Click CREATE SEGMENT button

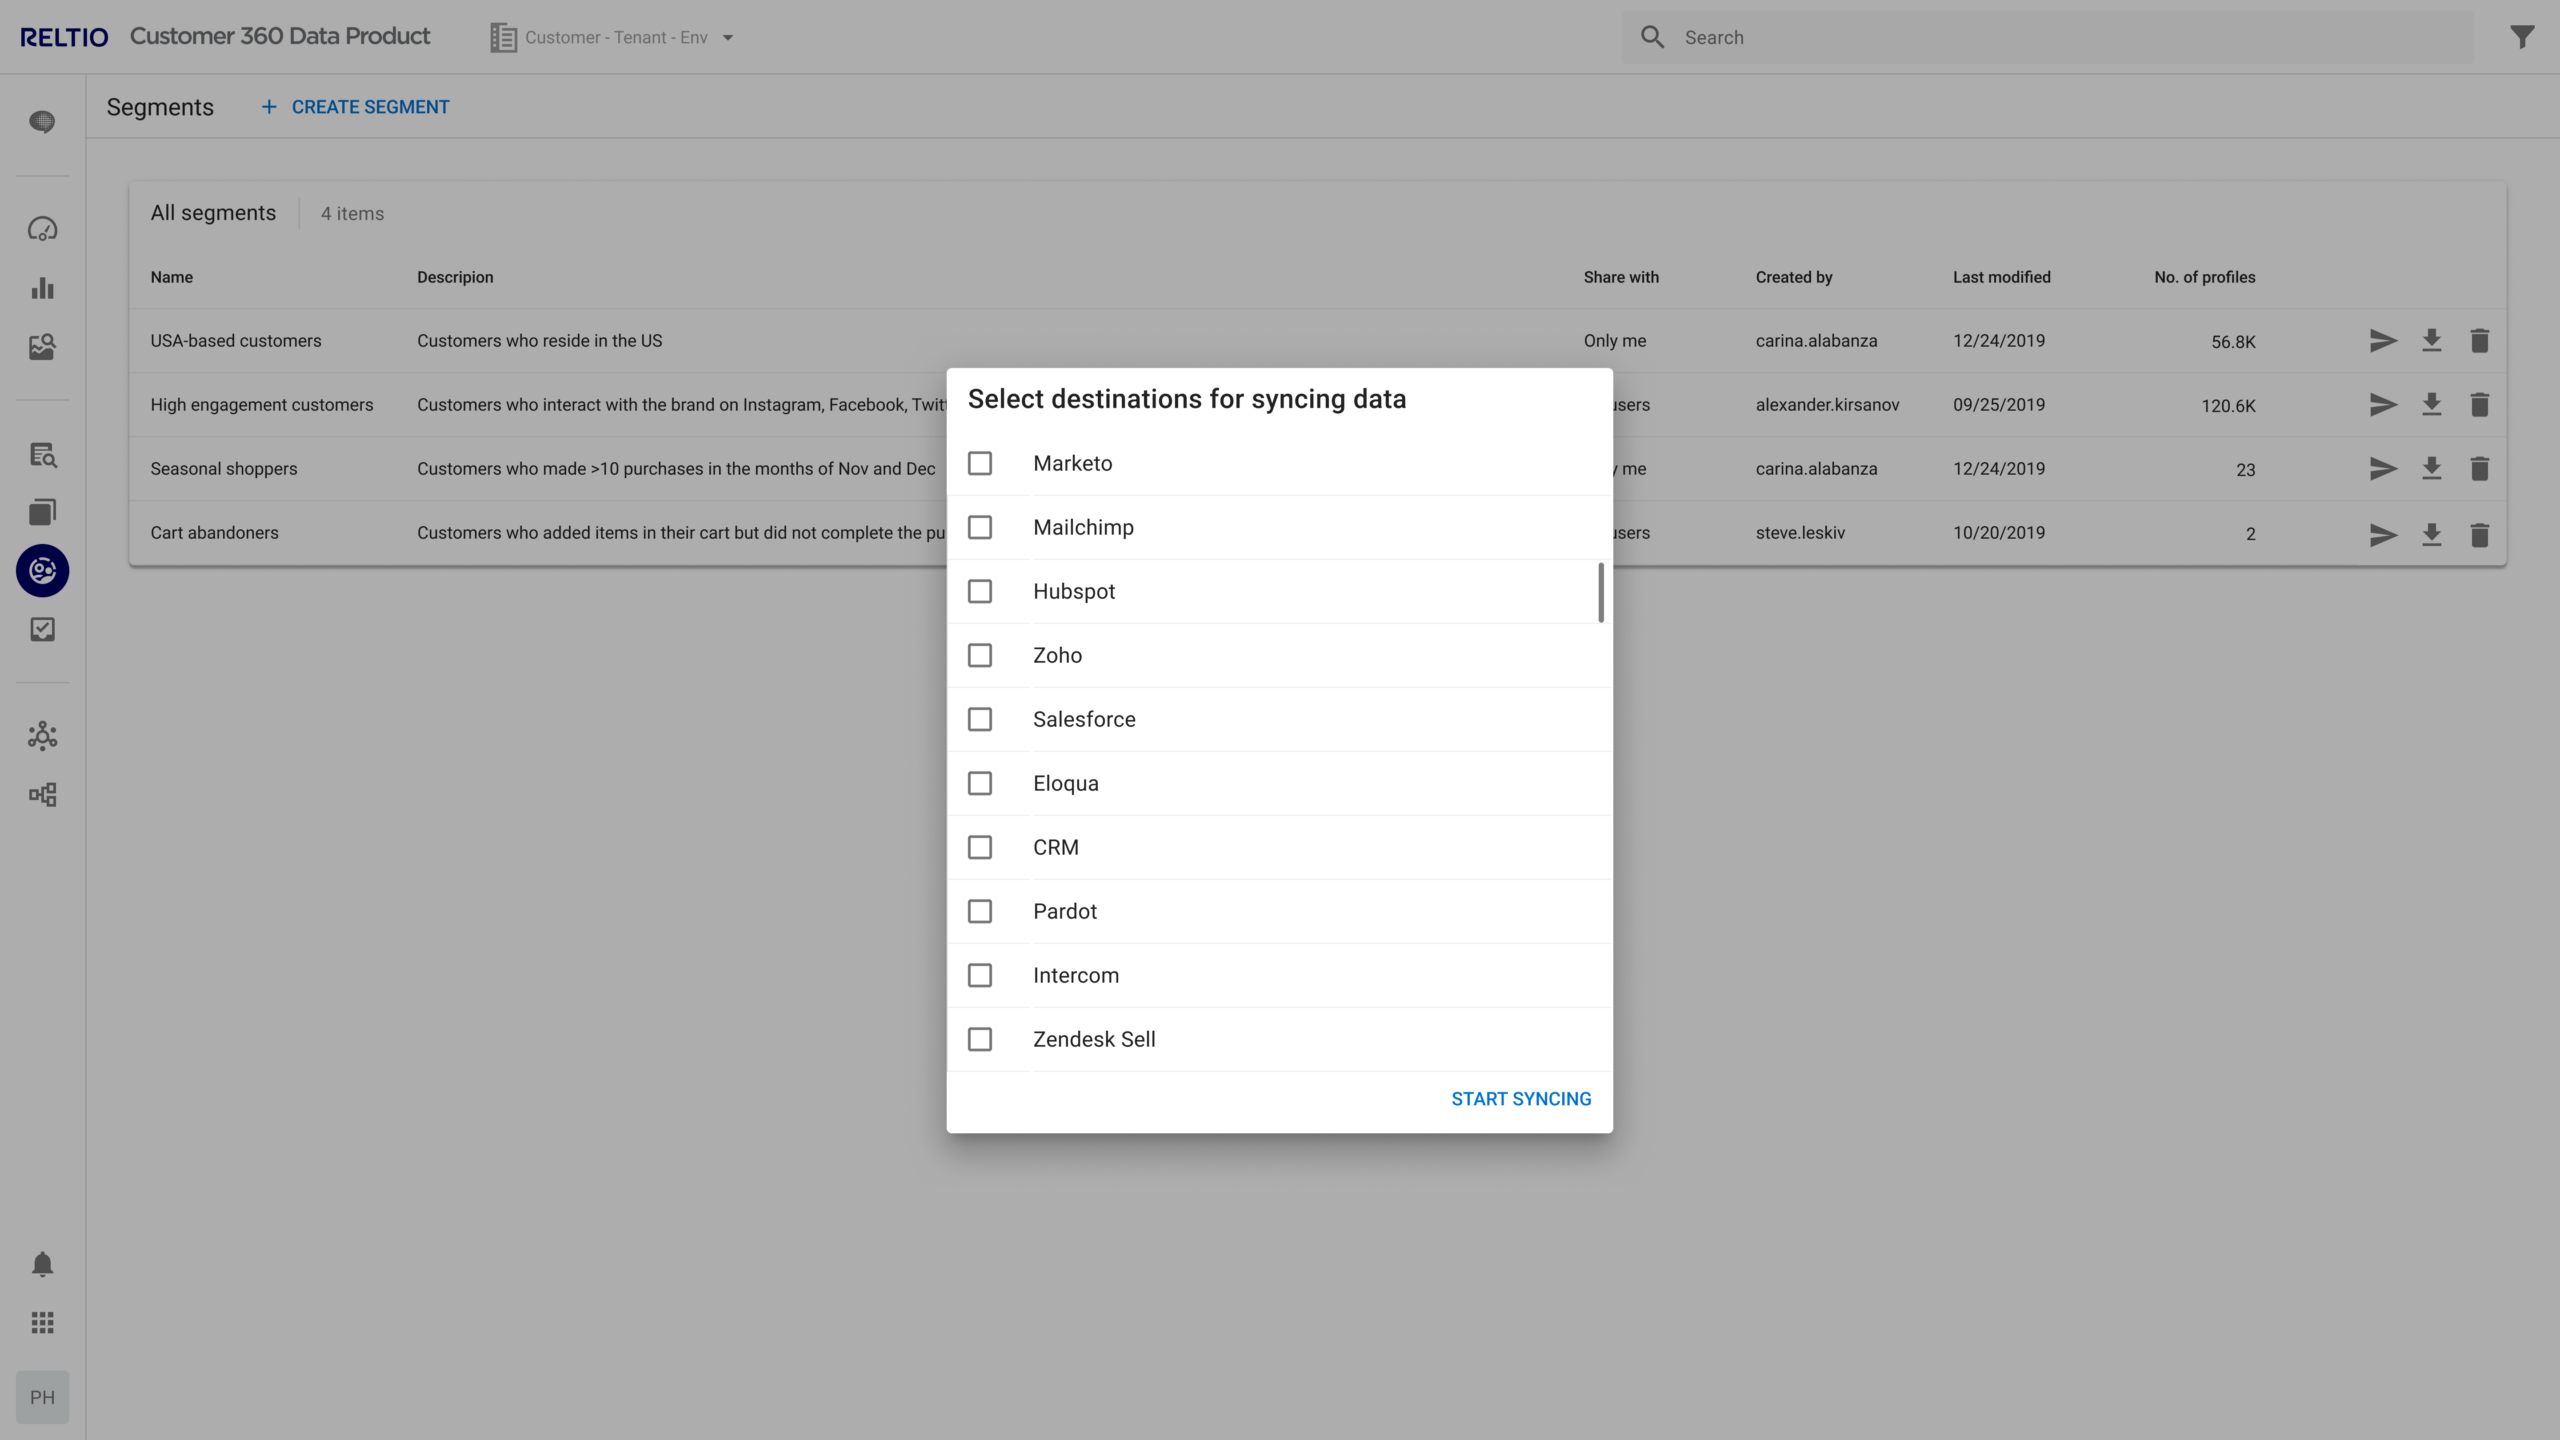(x=355, y=107)
